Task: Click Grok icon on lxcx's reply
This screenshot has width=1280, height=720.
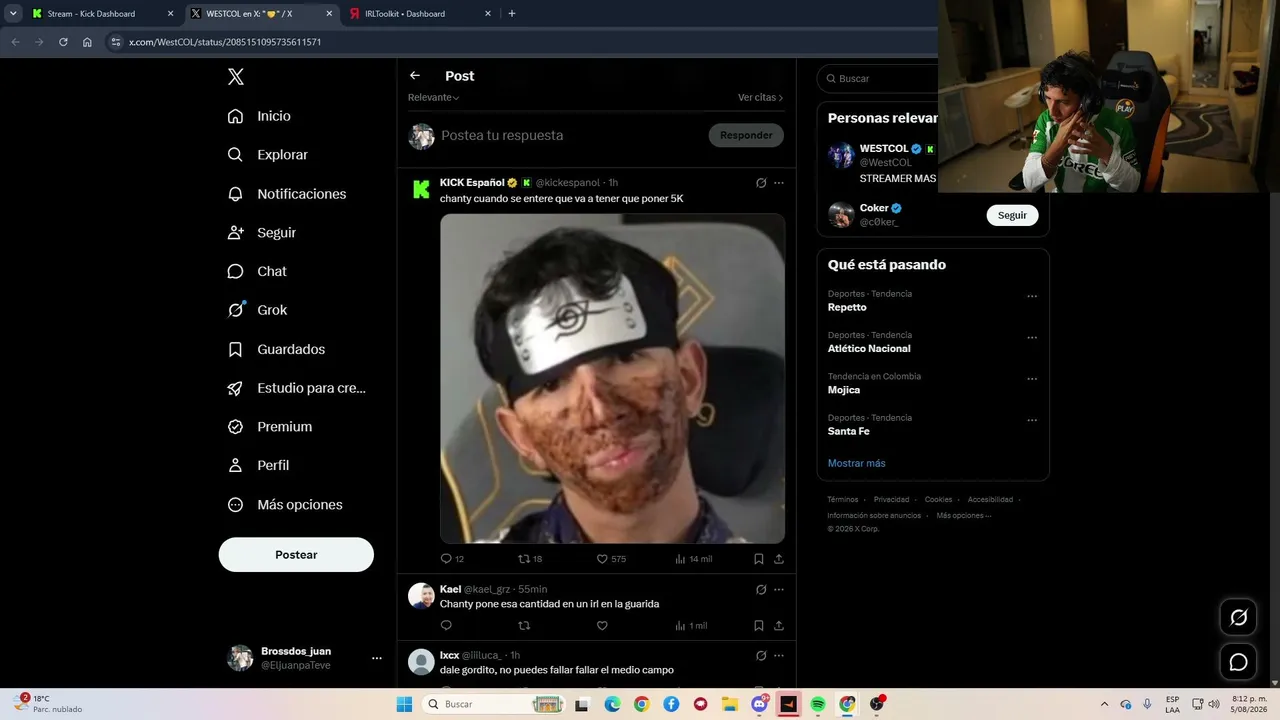Action: coord(761,656)
